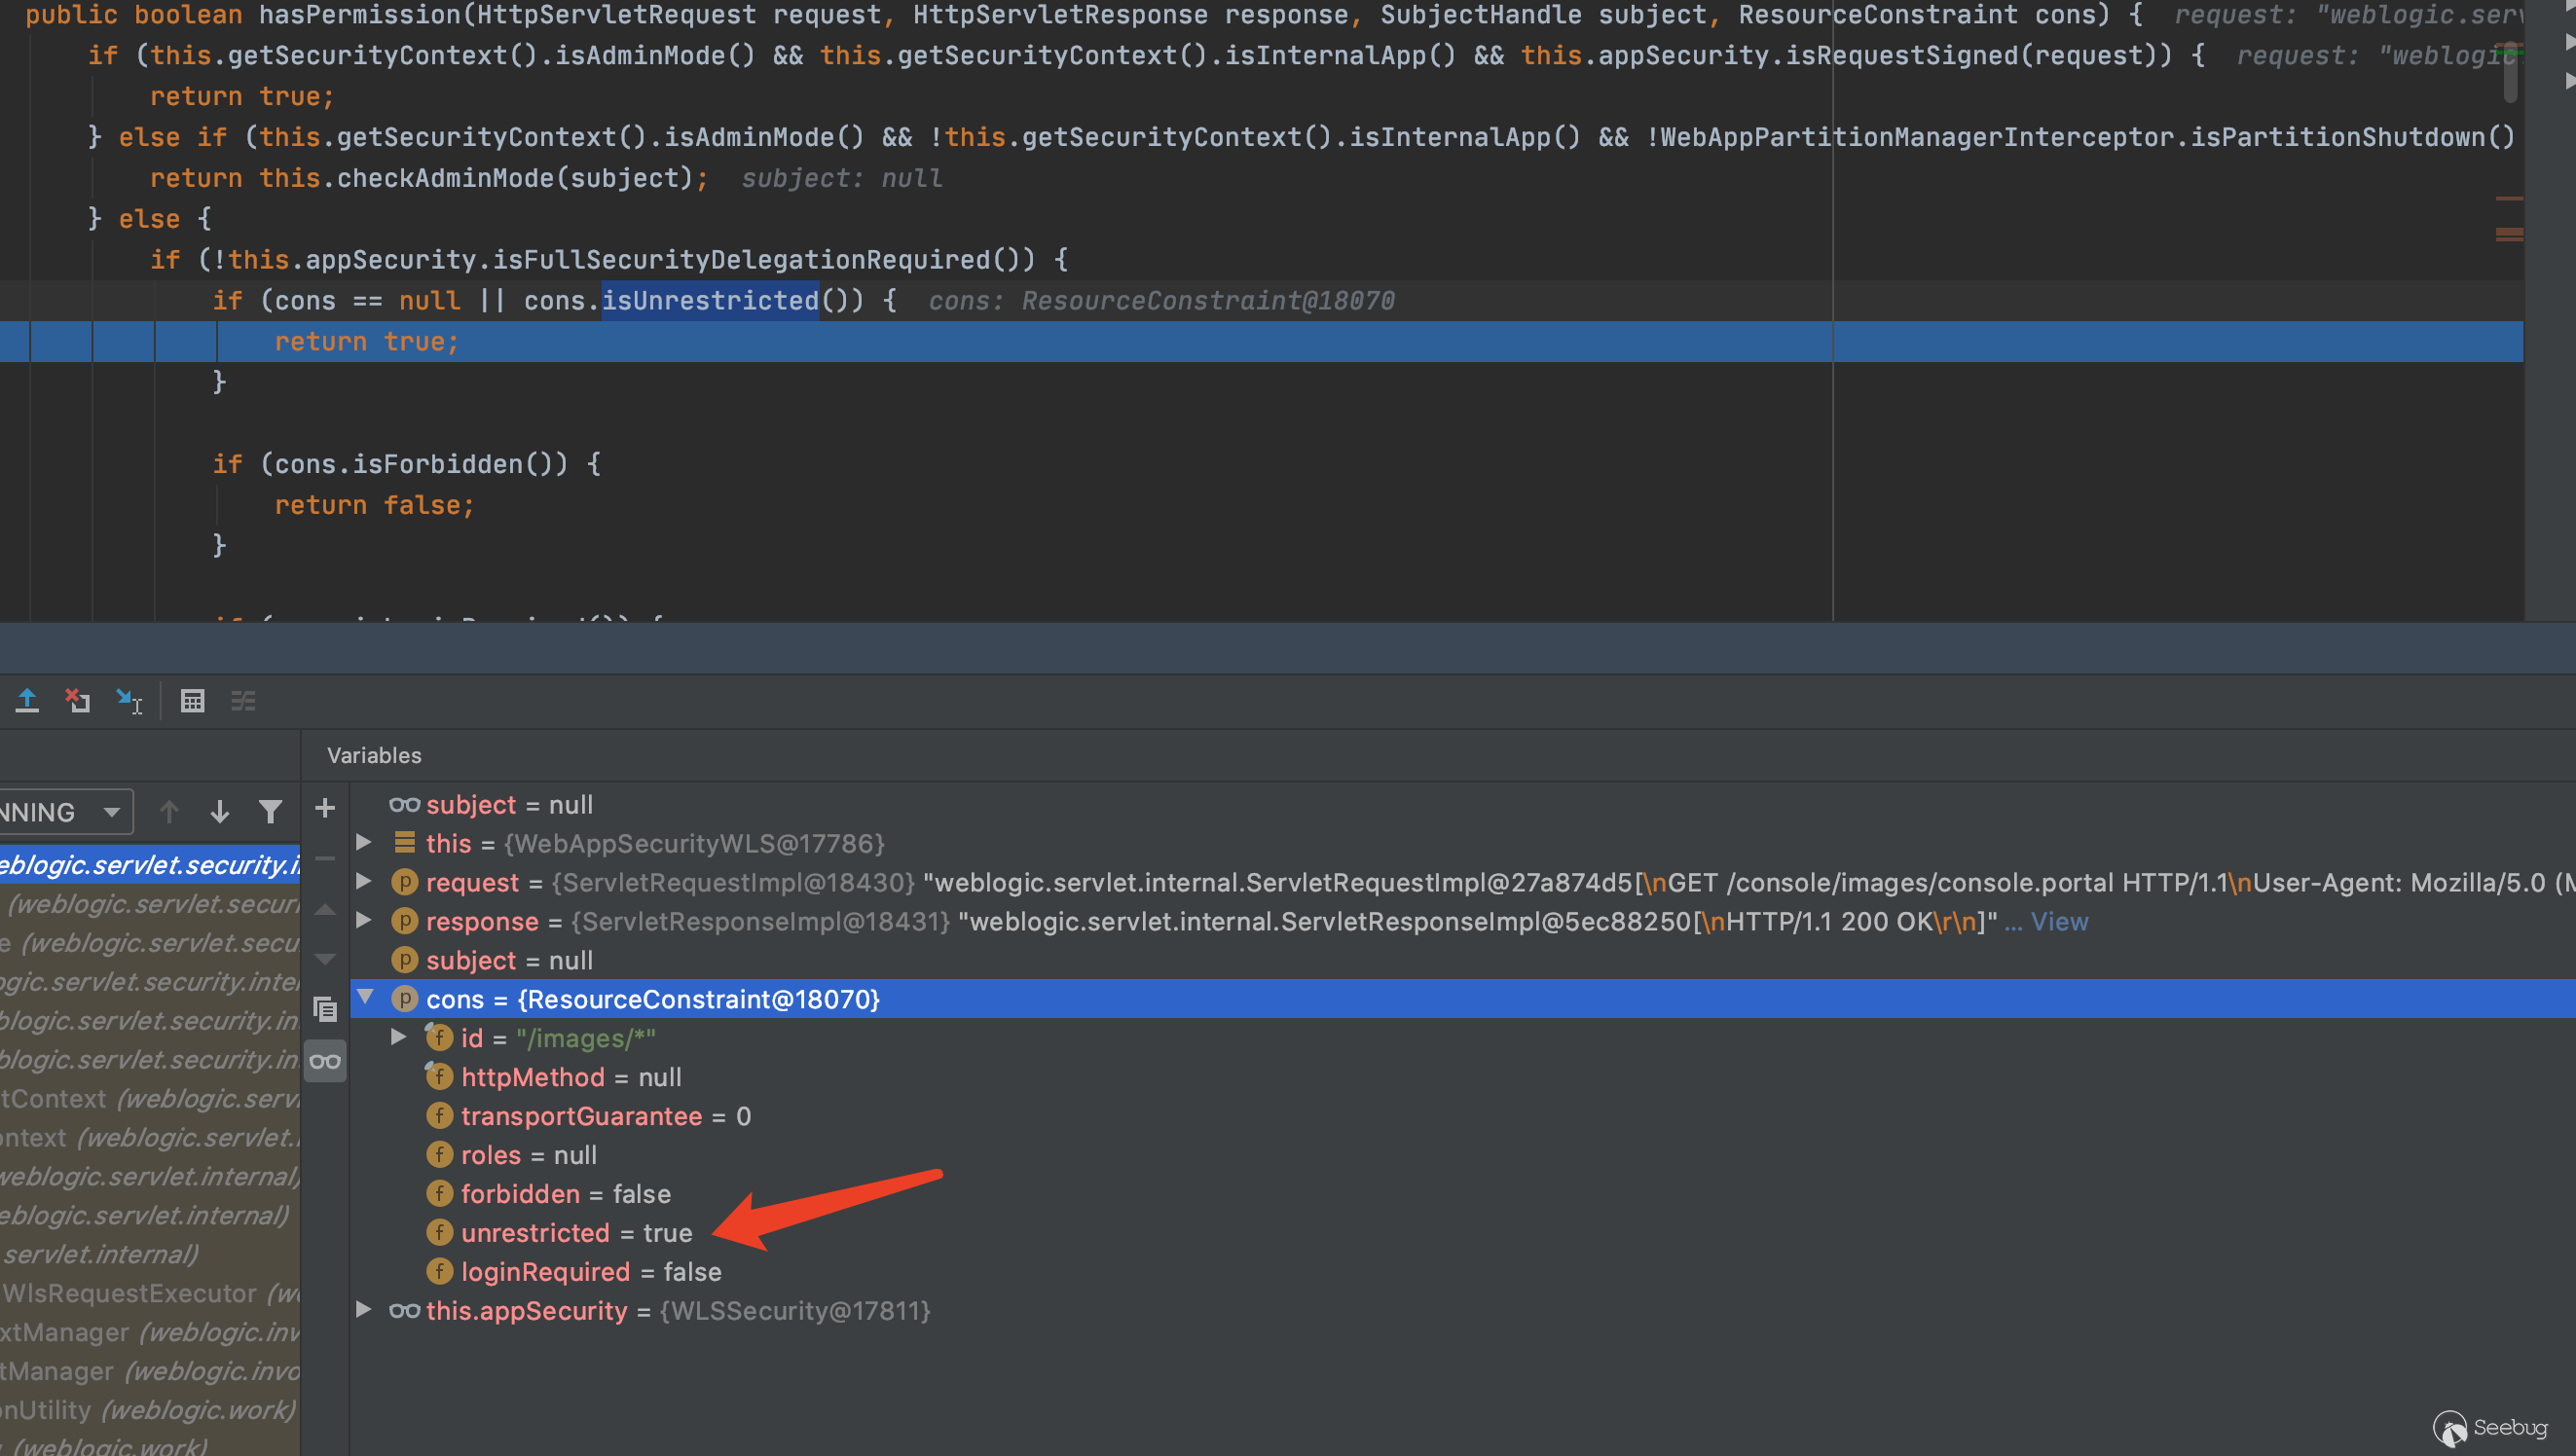Click isUnrestricted method call in code

click(710, 300)
